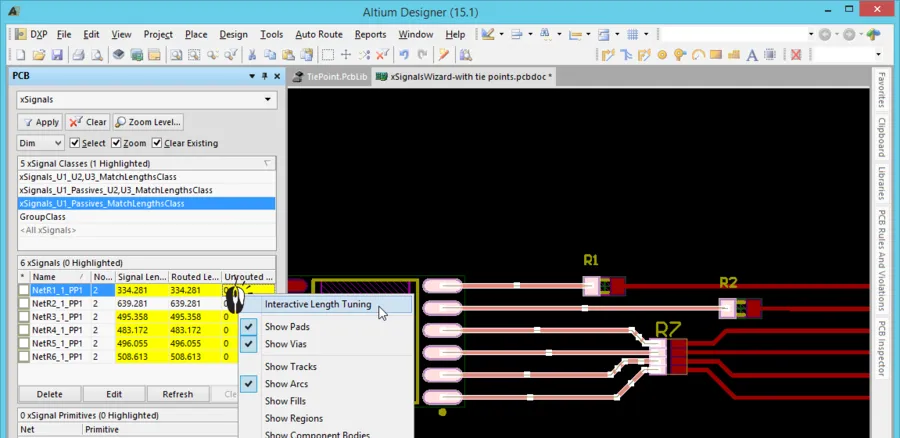Screen dimensions: 900x438
Task: Print using the printer toolbar icon
Action: click(x=79, y=55)
